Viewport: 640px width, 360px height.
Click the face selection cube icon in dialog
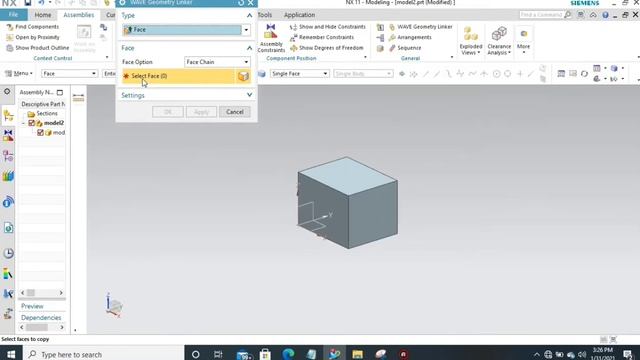[243, 76]
